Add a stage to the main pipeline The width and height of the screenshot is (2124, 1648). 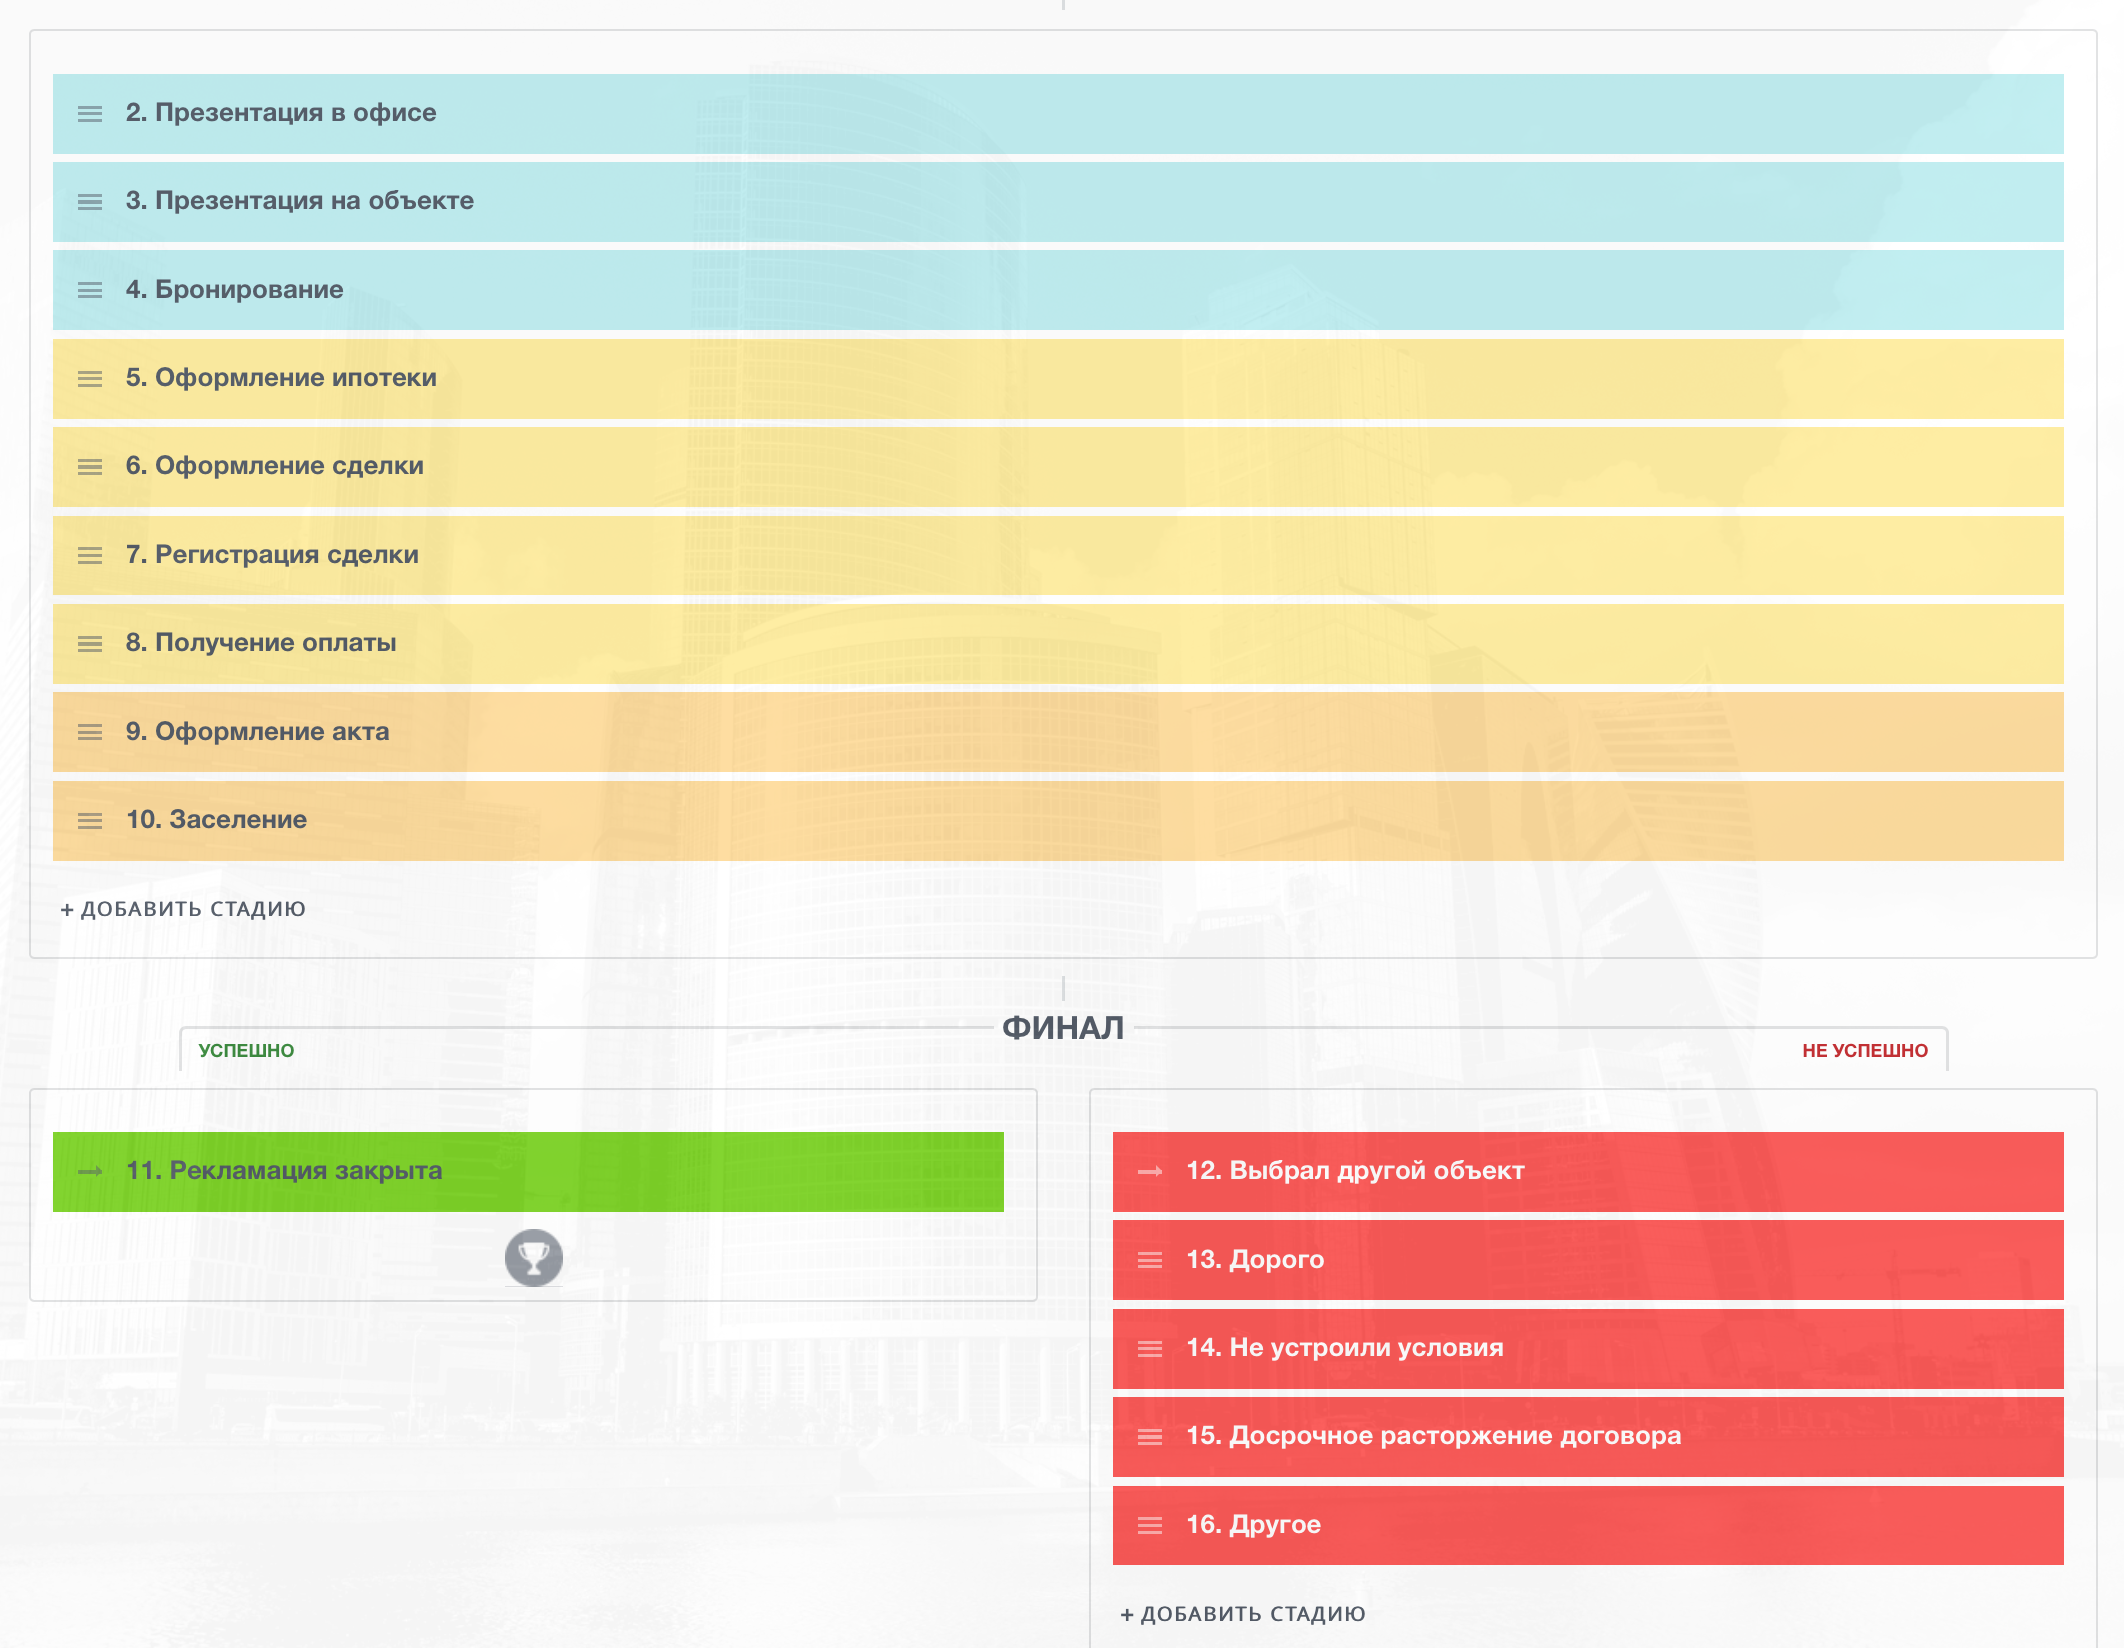pyautogui.click(x=183, y=909)
